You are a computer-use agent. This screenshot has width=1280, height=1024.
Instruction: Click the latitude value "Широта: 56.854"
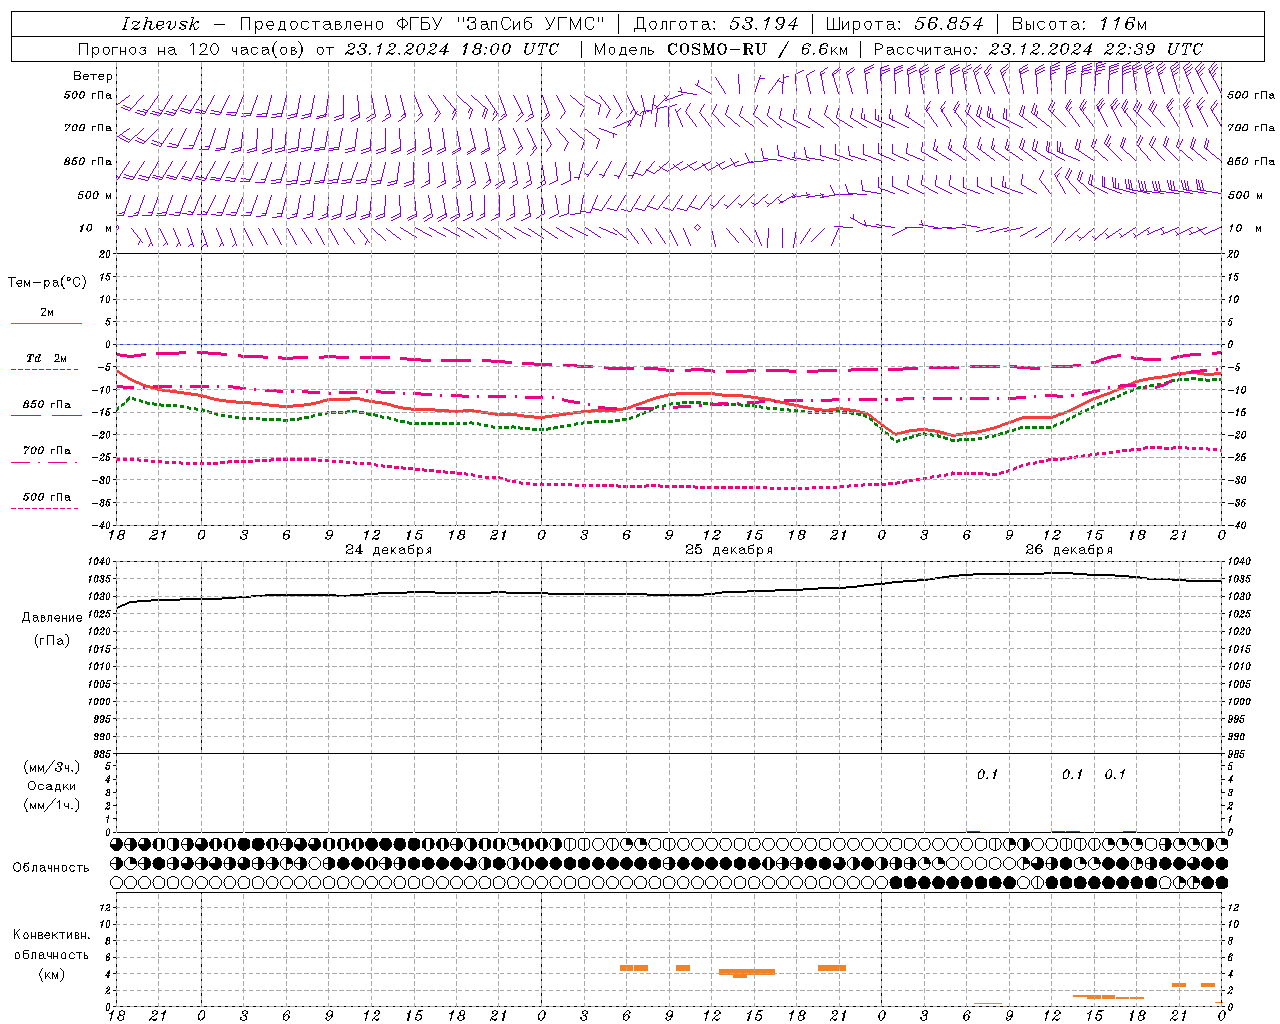click(x=904, y=24)
